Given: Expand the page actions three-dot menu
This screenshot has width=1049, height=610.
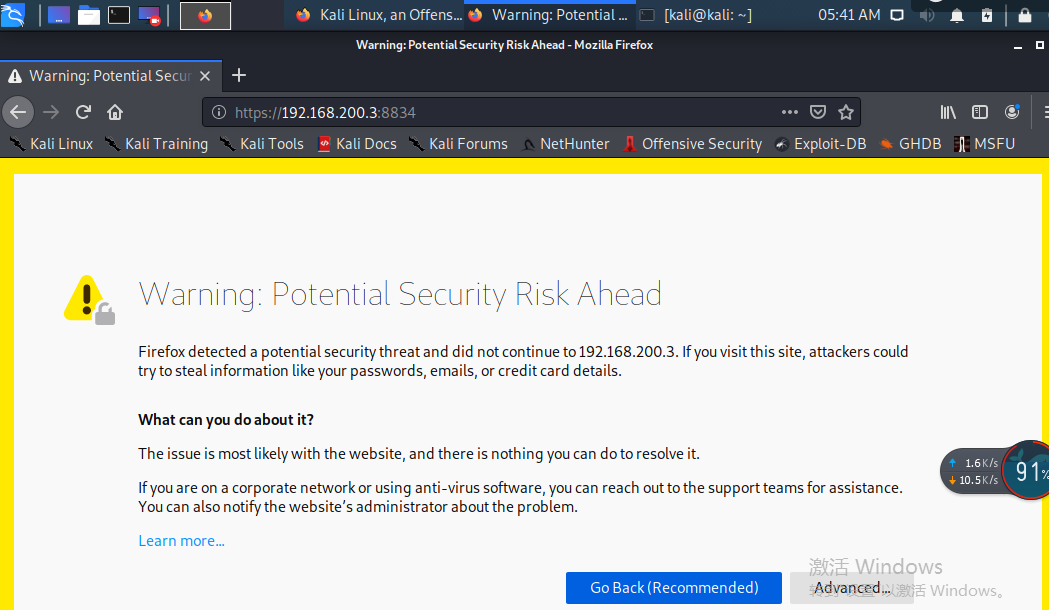Looking at the screenshot, I should [790, 112].
